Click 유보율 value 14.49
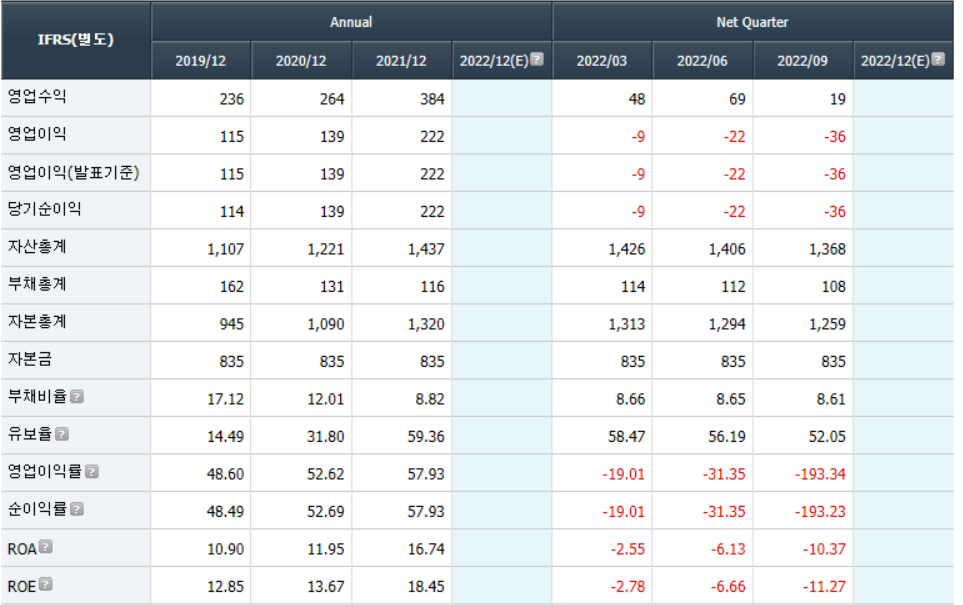The image size is (963, 605). coord(225,436)
